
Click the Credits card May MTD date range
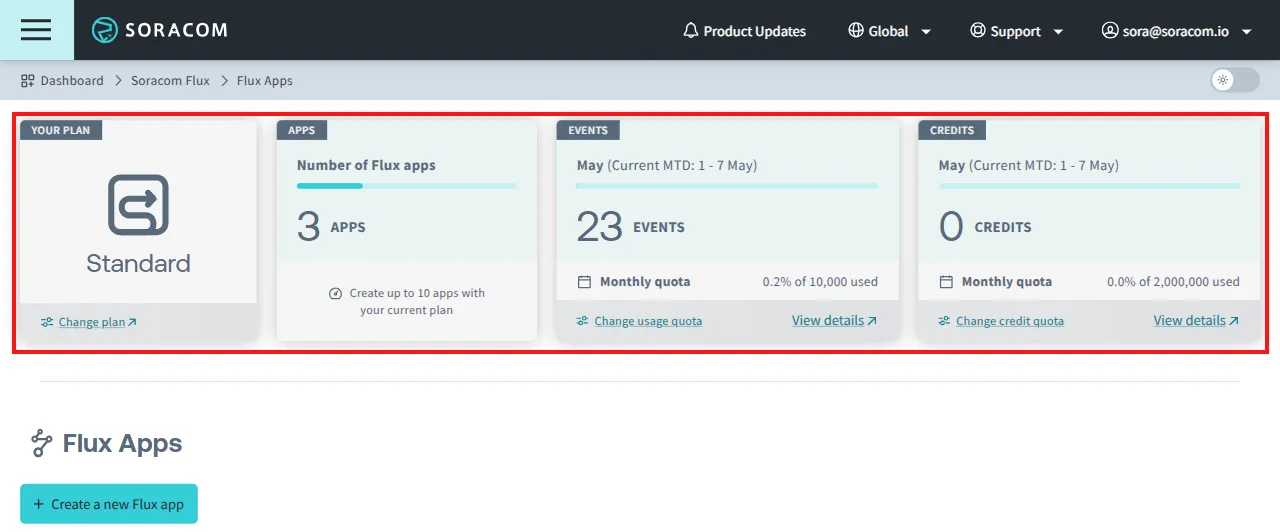1029,165
